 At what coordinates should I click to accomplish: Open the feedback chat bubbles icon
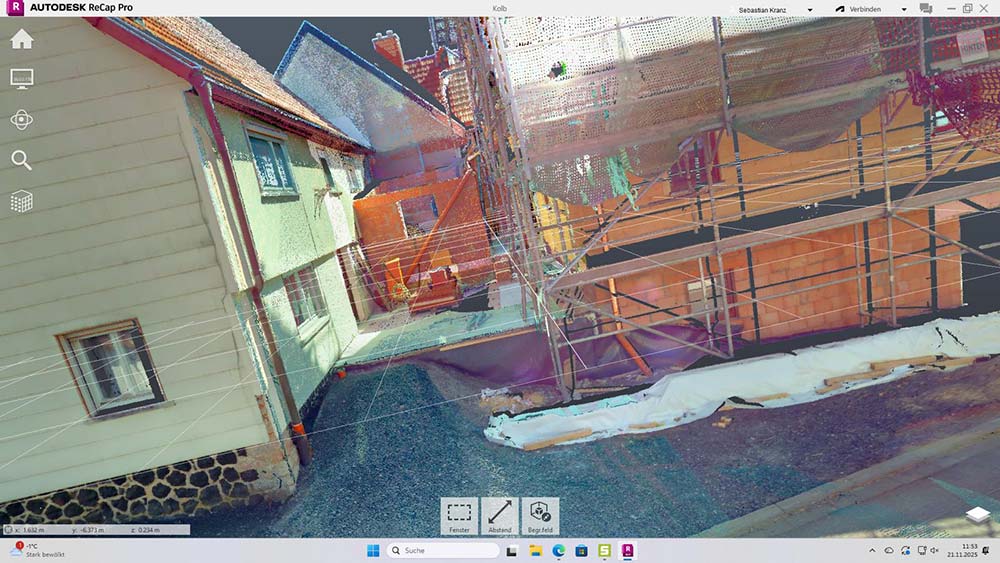coord(926,8)
